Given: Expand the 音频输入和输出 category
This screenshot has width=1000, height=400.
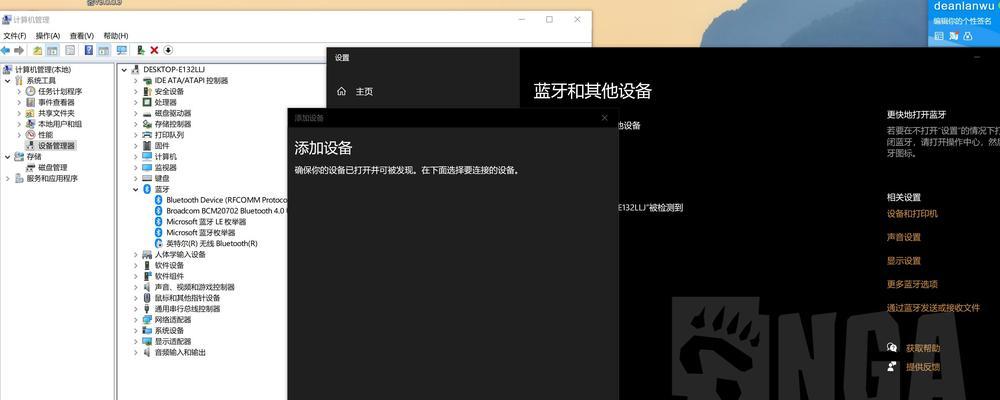Looking at the screenshot, I should [136, 352].
